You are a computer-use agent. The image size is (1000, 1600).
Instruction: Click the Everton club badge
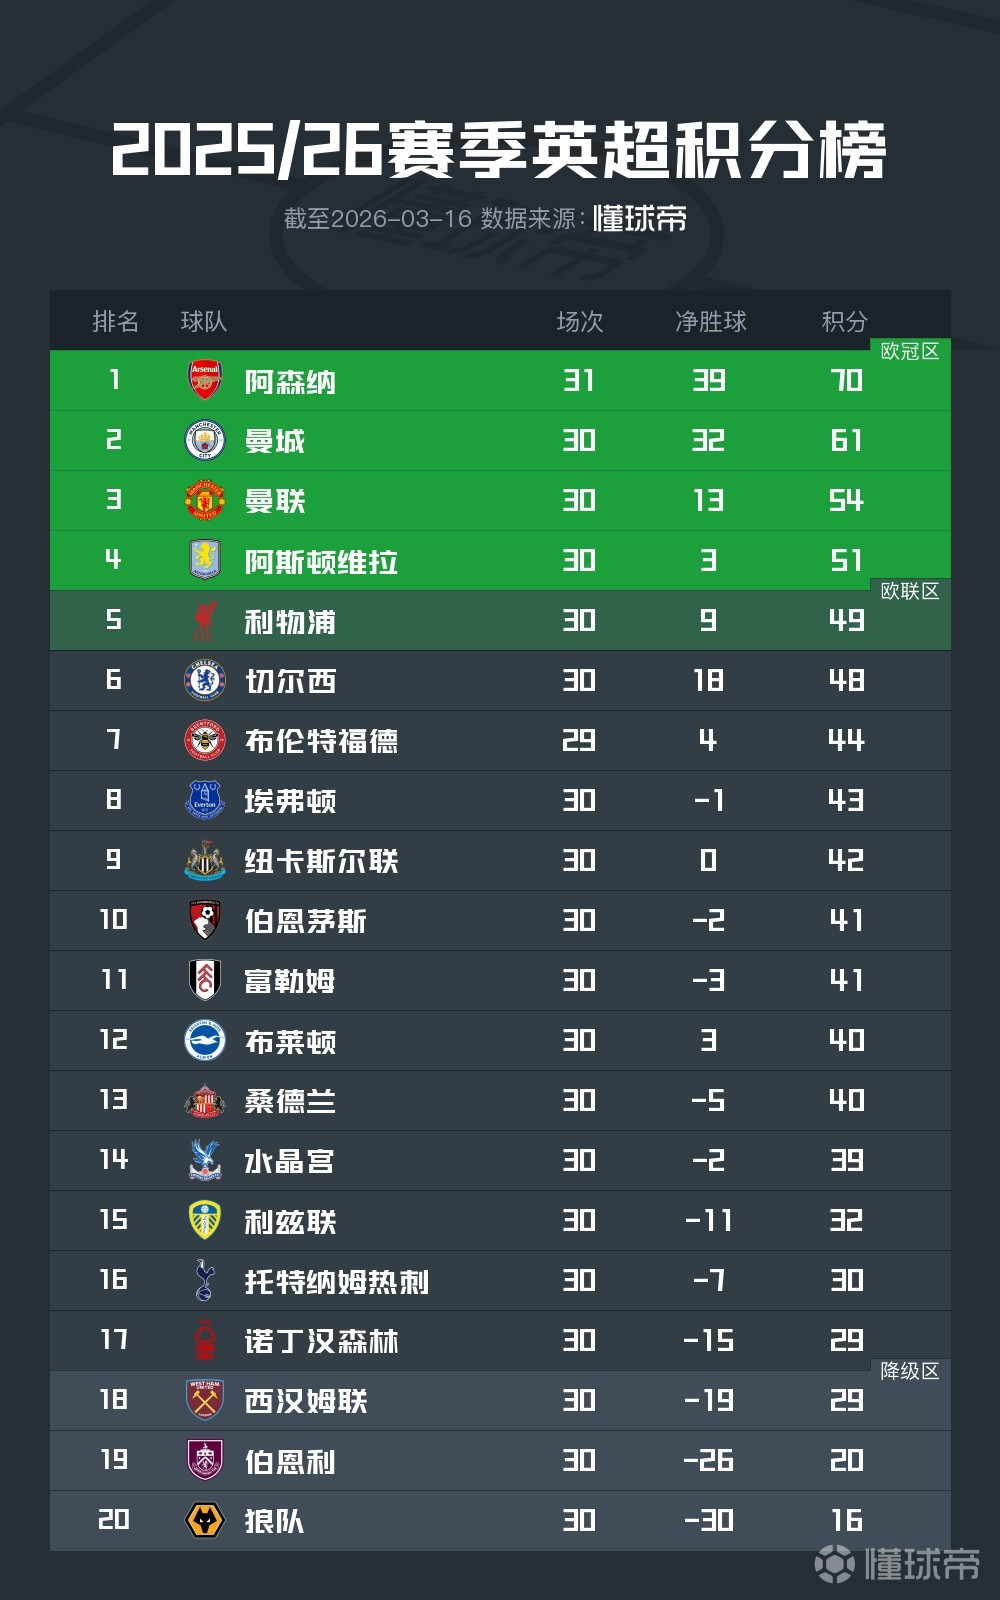point(205,801)
